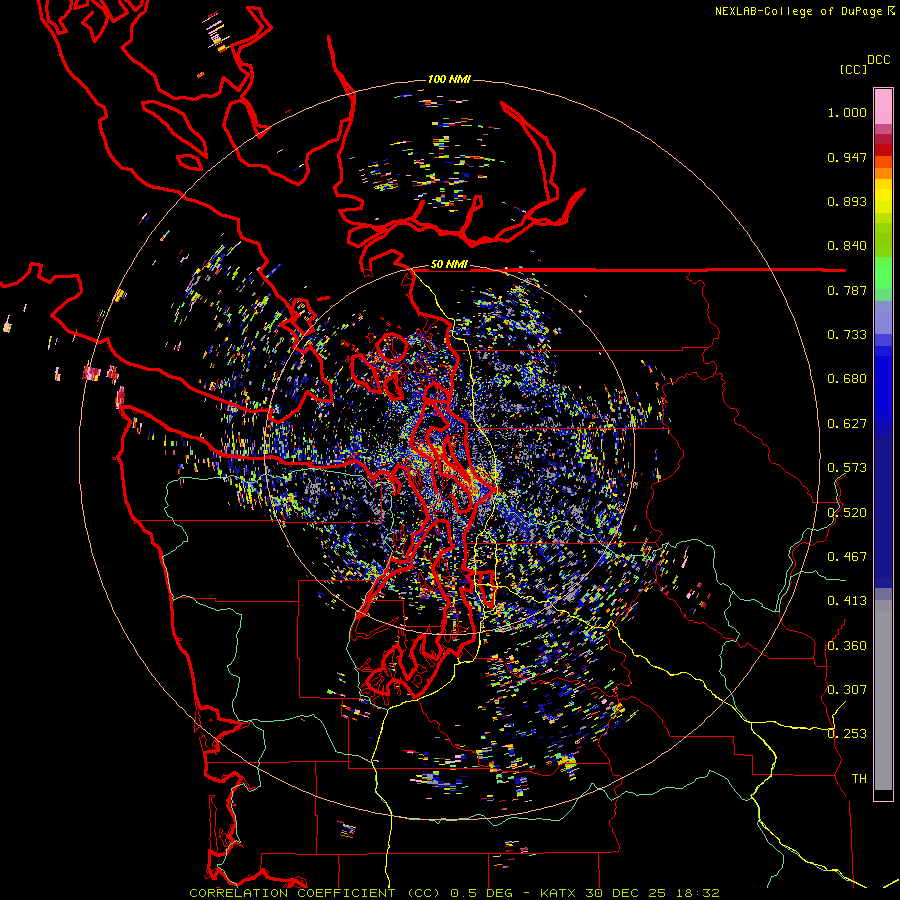Click the 0.627 scale value

[x=847, y=424]
